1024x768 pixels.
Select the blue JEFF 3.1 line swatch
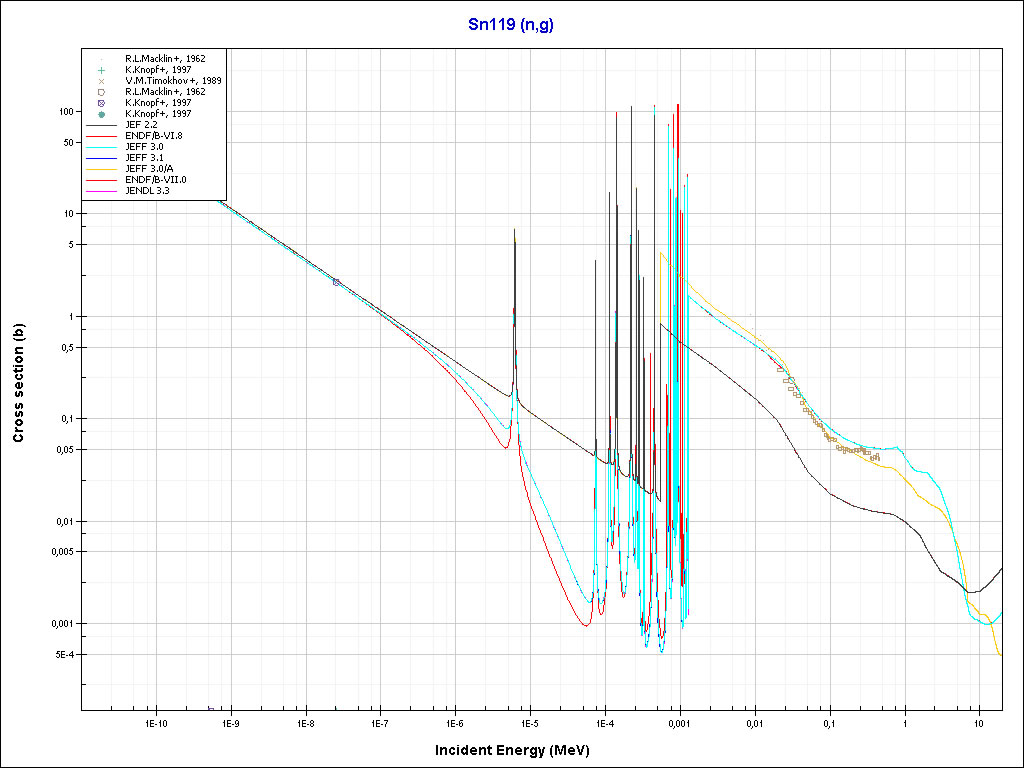pyautogui.click(x=102, y=158)
